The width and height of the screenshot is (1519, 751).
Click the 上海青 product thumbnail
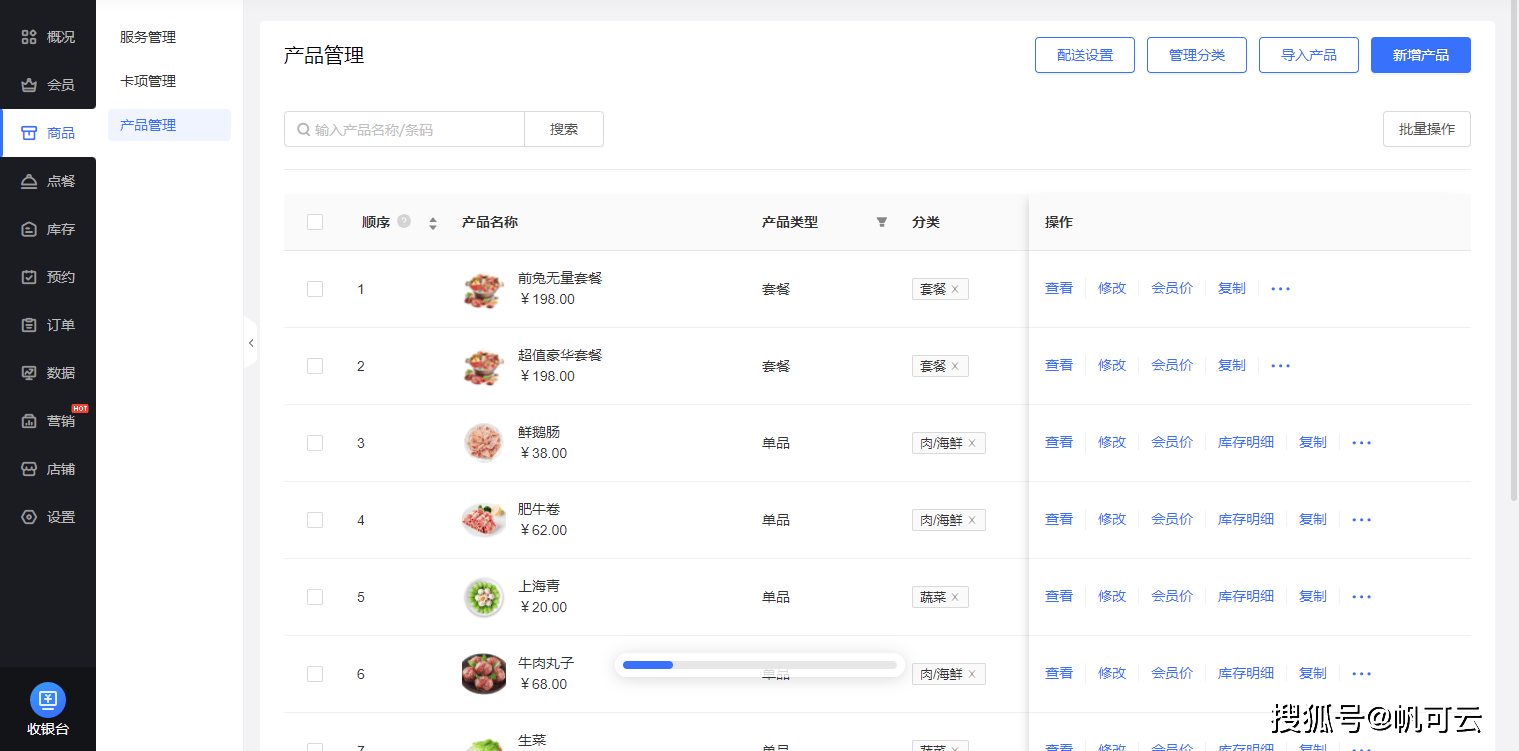484,597
